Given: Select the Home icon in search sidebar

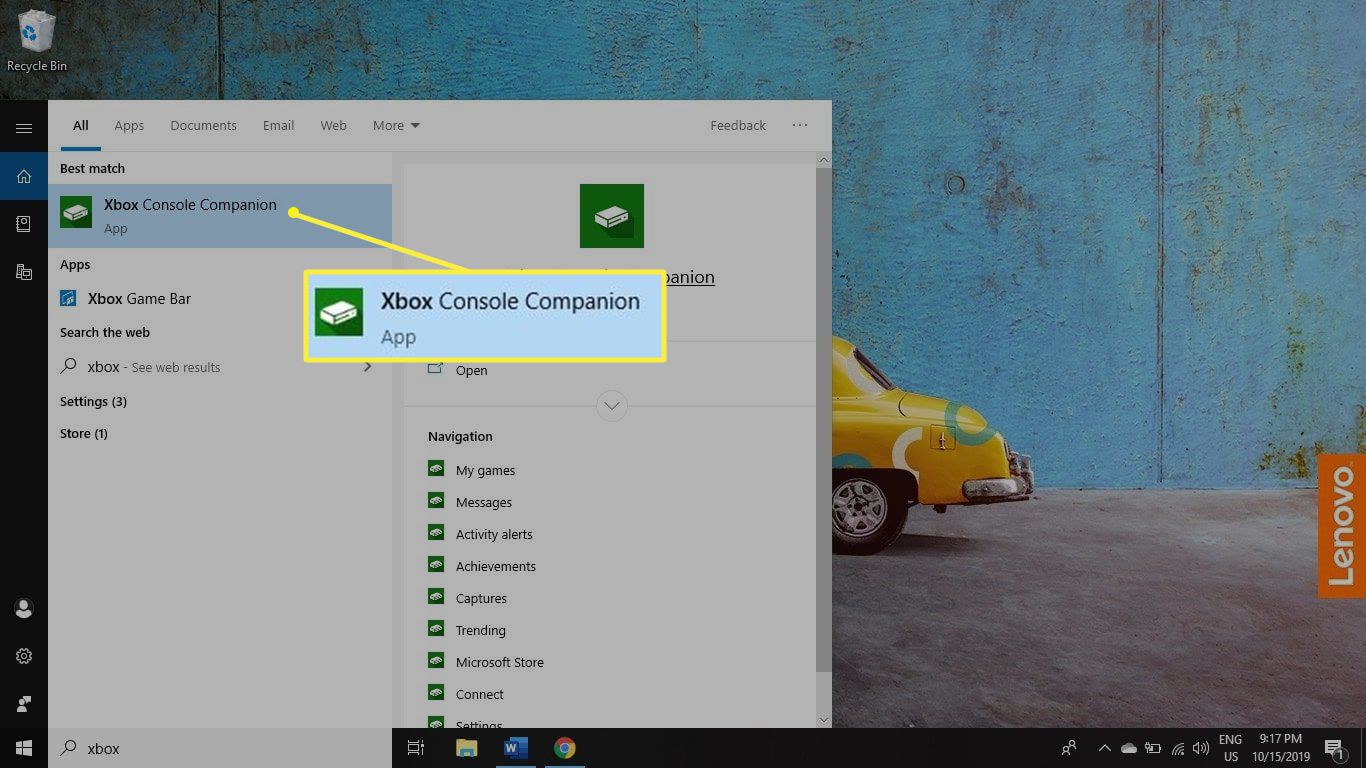Looking at the screenshot, I should 24,177.
